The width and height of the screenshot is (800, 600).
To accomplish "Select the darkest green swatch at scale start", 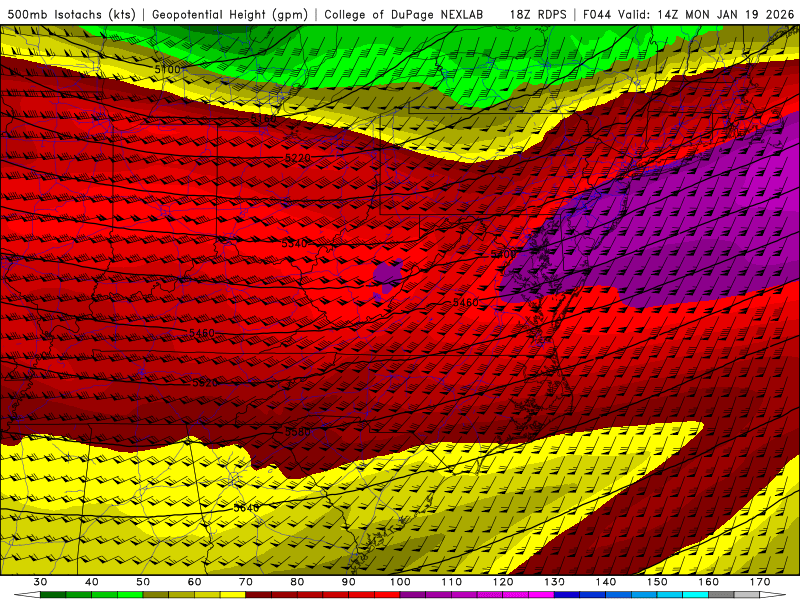I will pos(53,594).
